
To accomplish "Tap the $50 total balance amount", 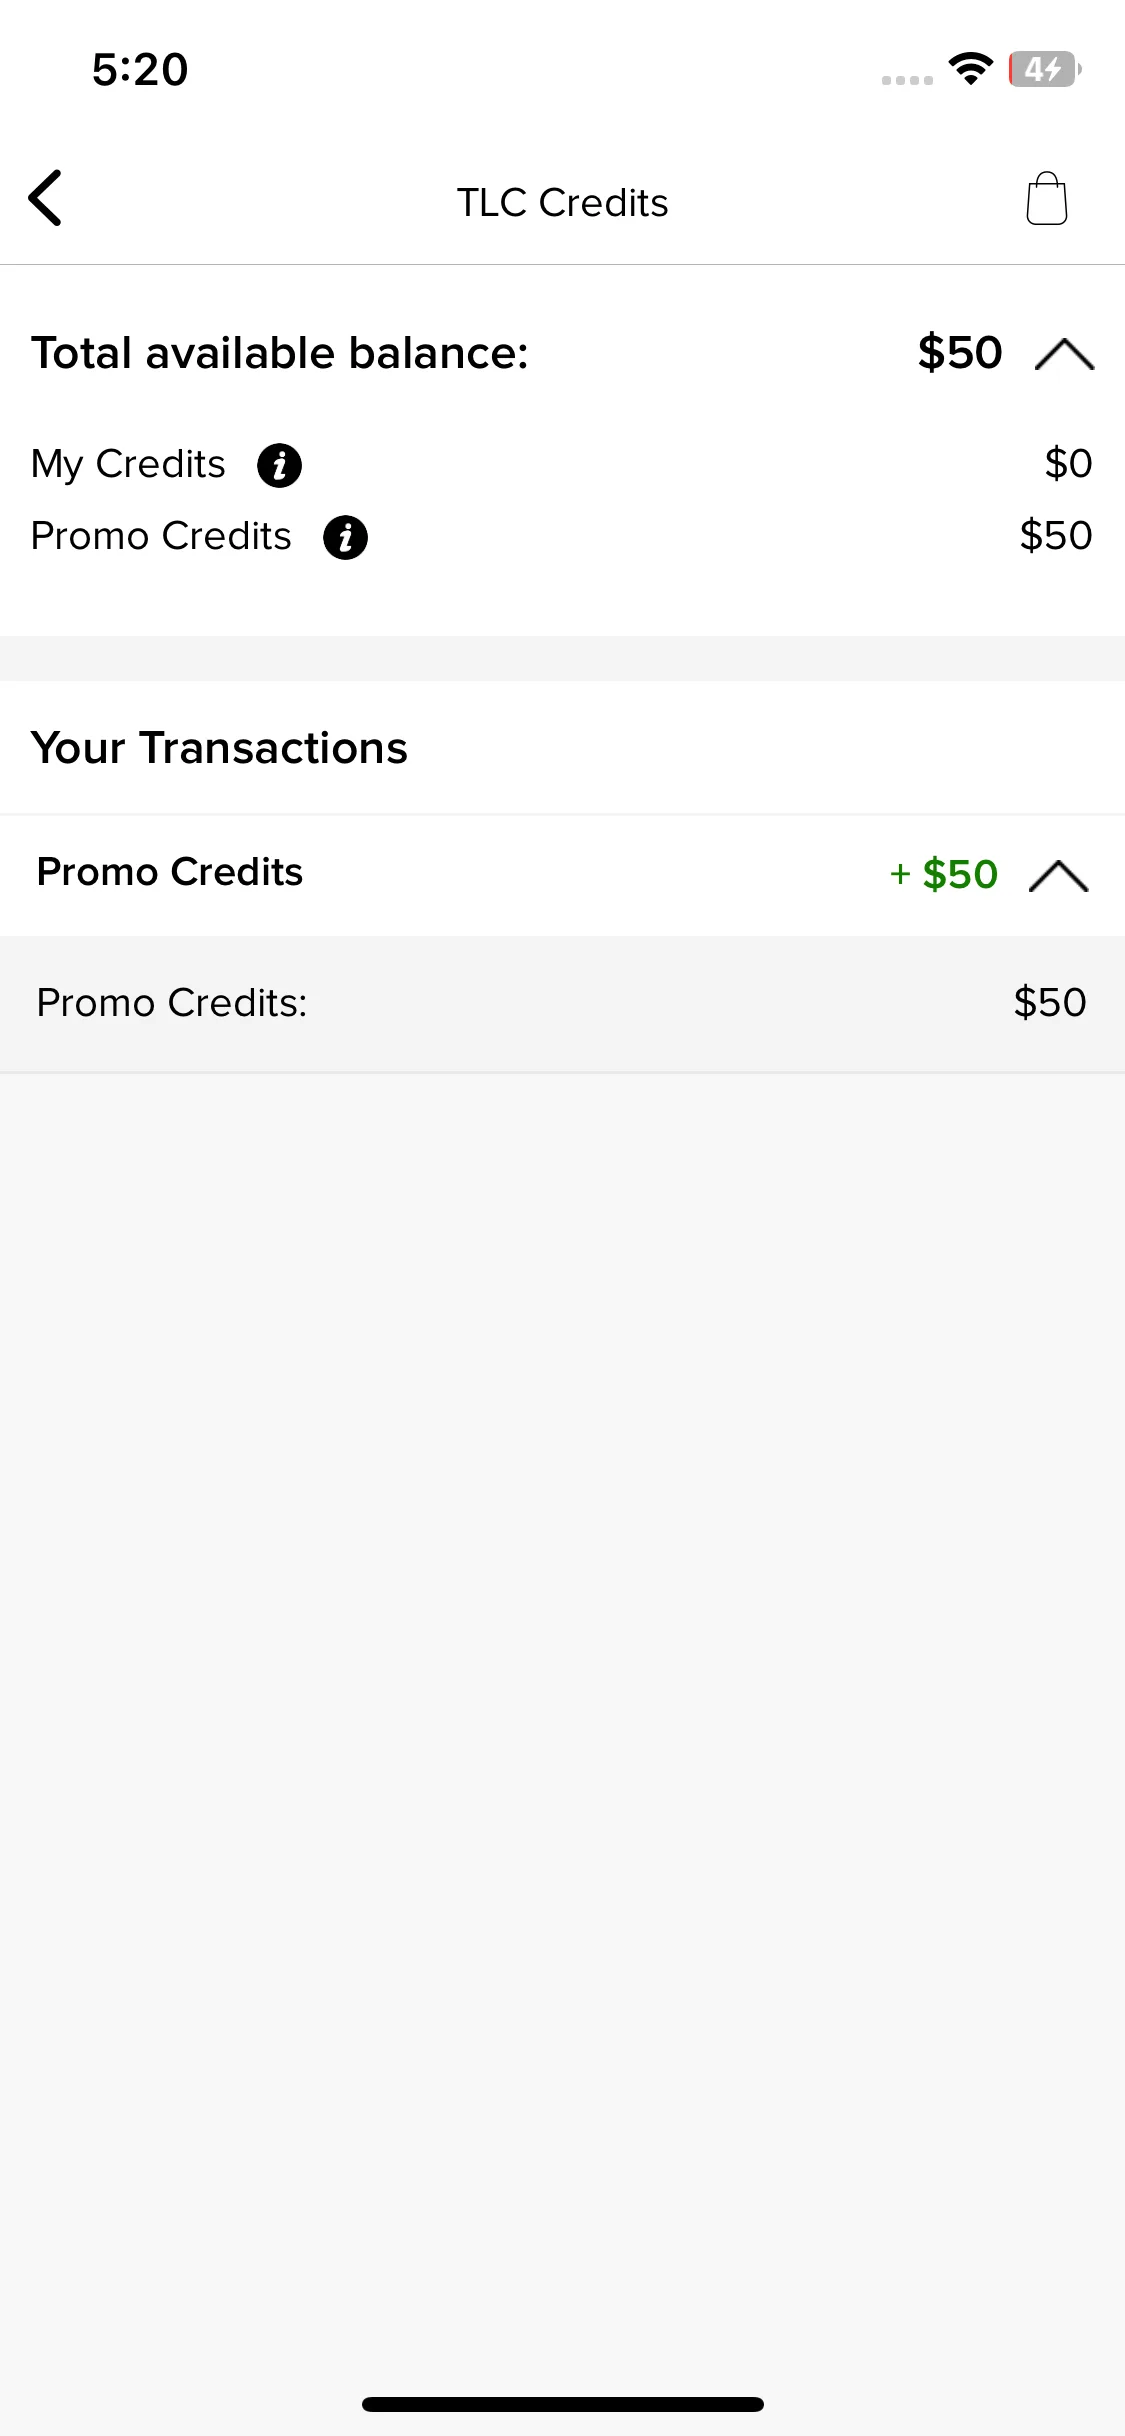I will (960, 353).
